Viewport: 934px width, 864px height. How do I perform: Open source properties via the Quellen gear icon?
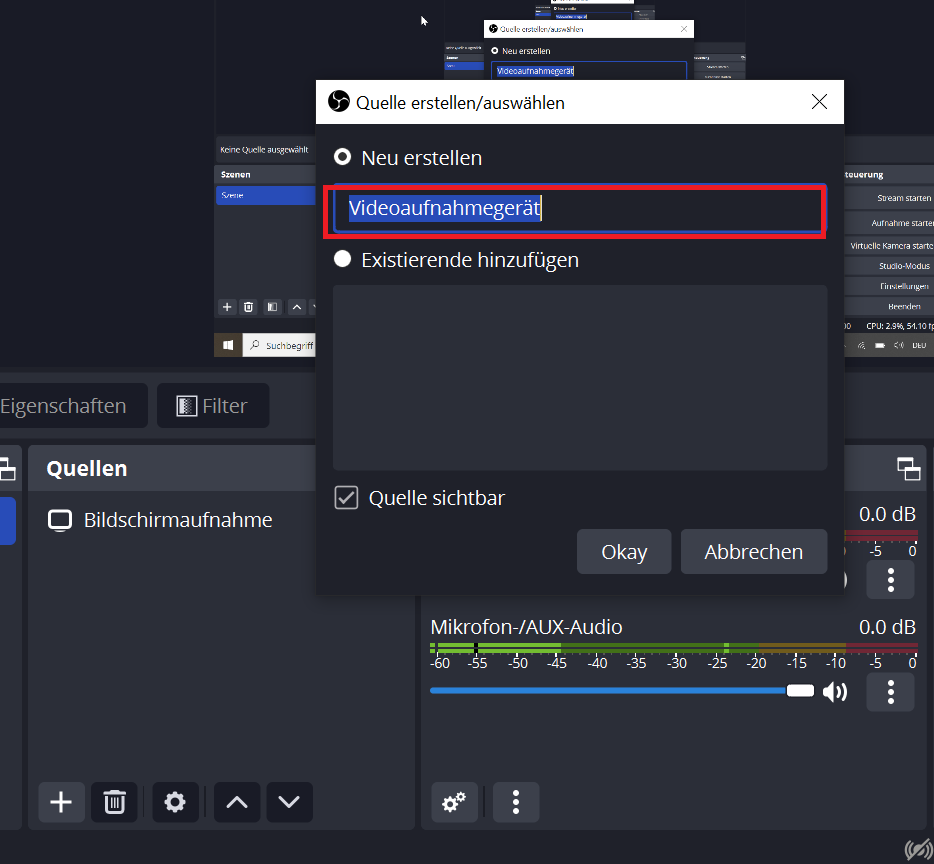[x=175, y=801]
